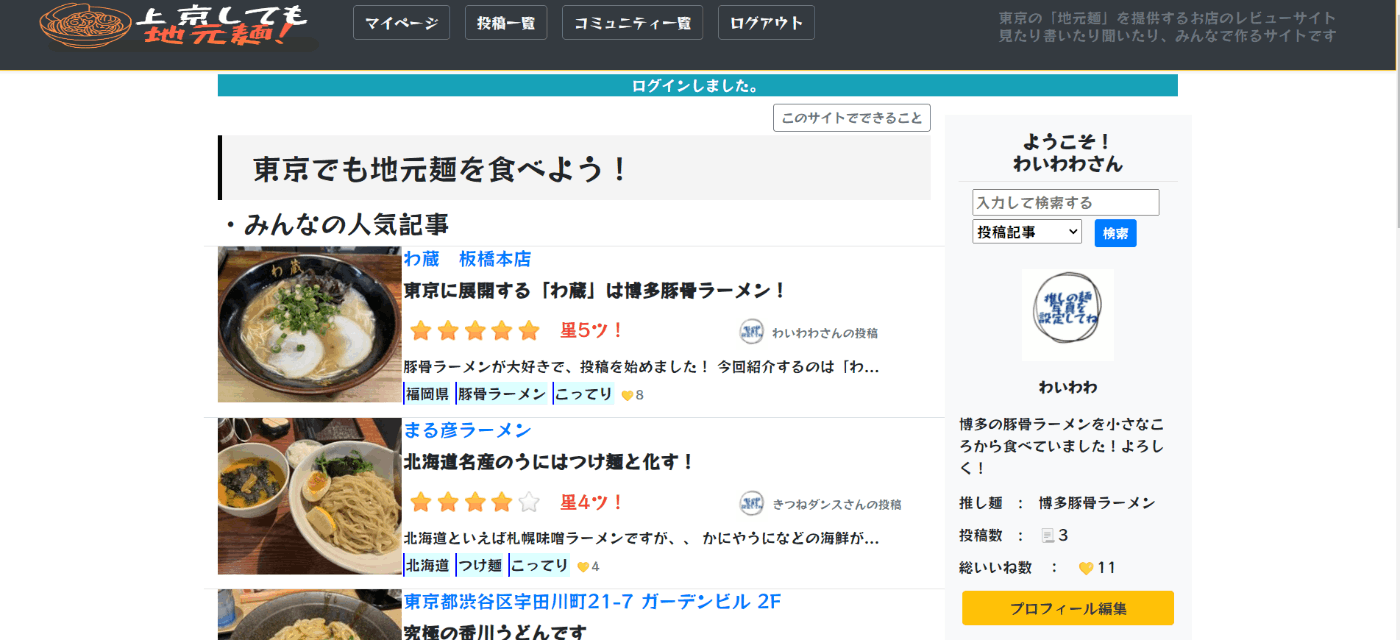Click the 投稿数 document icon
Viewport: 1400px width, 640px height.
(1048, 536)
